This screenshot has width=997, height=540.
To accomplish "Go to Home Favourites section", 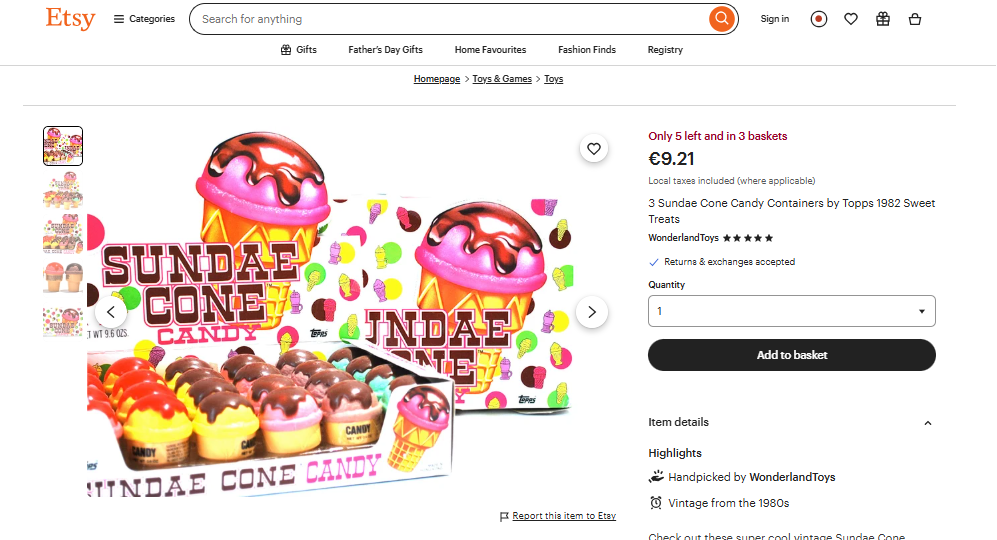I will pos(490,50).
